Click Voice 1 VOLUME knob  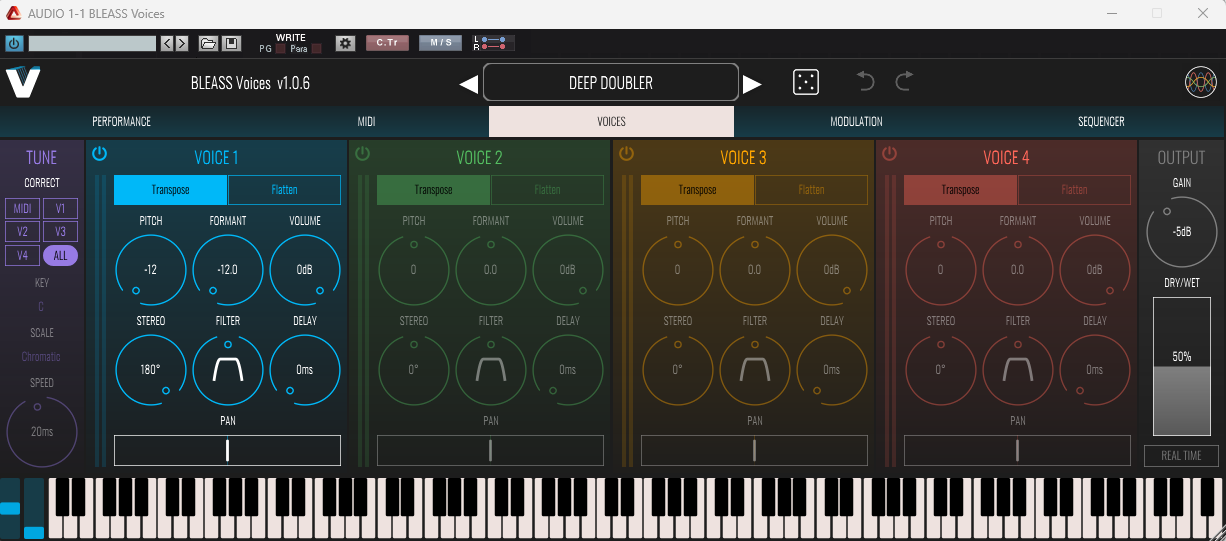(304, 270)
